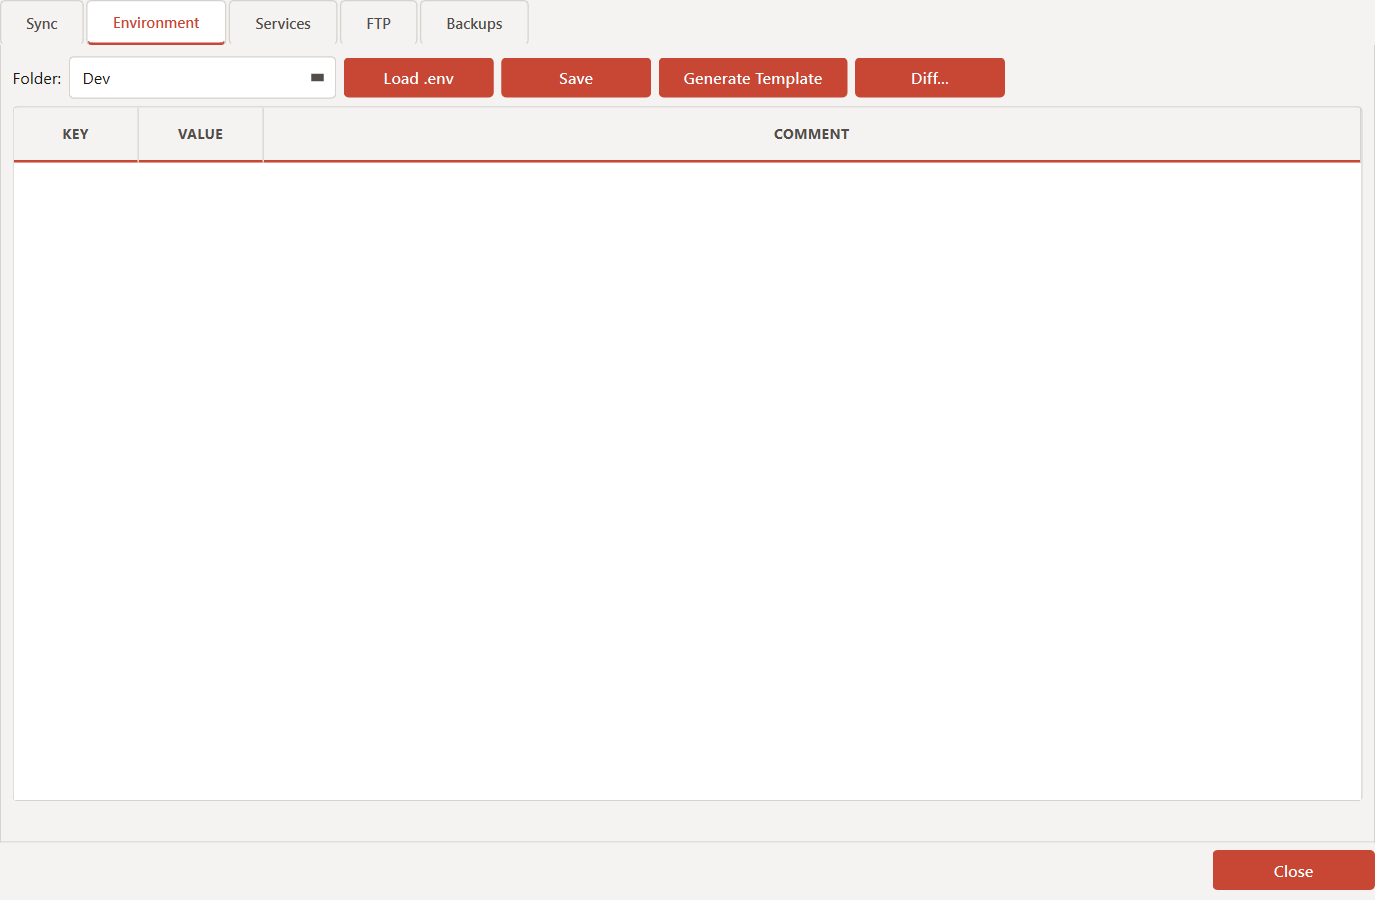The width and height of the screenshot is (1375, 900).
Task: Click the Folder label
Action: pyautogui.click(x=36, y=77)
